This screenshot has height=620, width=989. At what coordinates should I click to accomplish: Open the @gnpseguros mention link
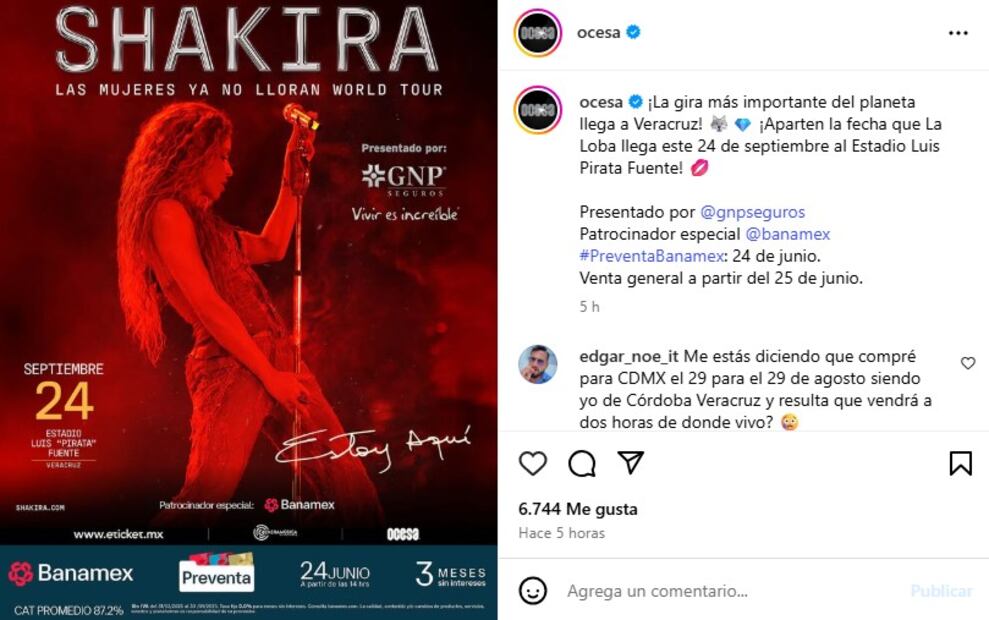[752, 212]
